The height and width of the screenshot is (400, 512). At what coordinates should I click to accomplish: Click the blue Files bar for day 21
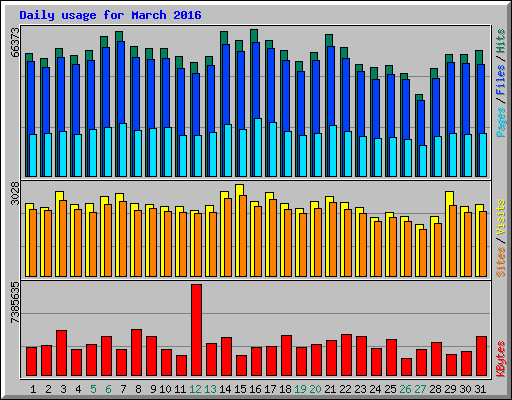[331, 86]
